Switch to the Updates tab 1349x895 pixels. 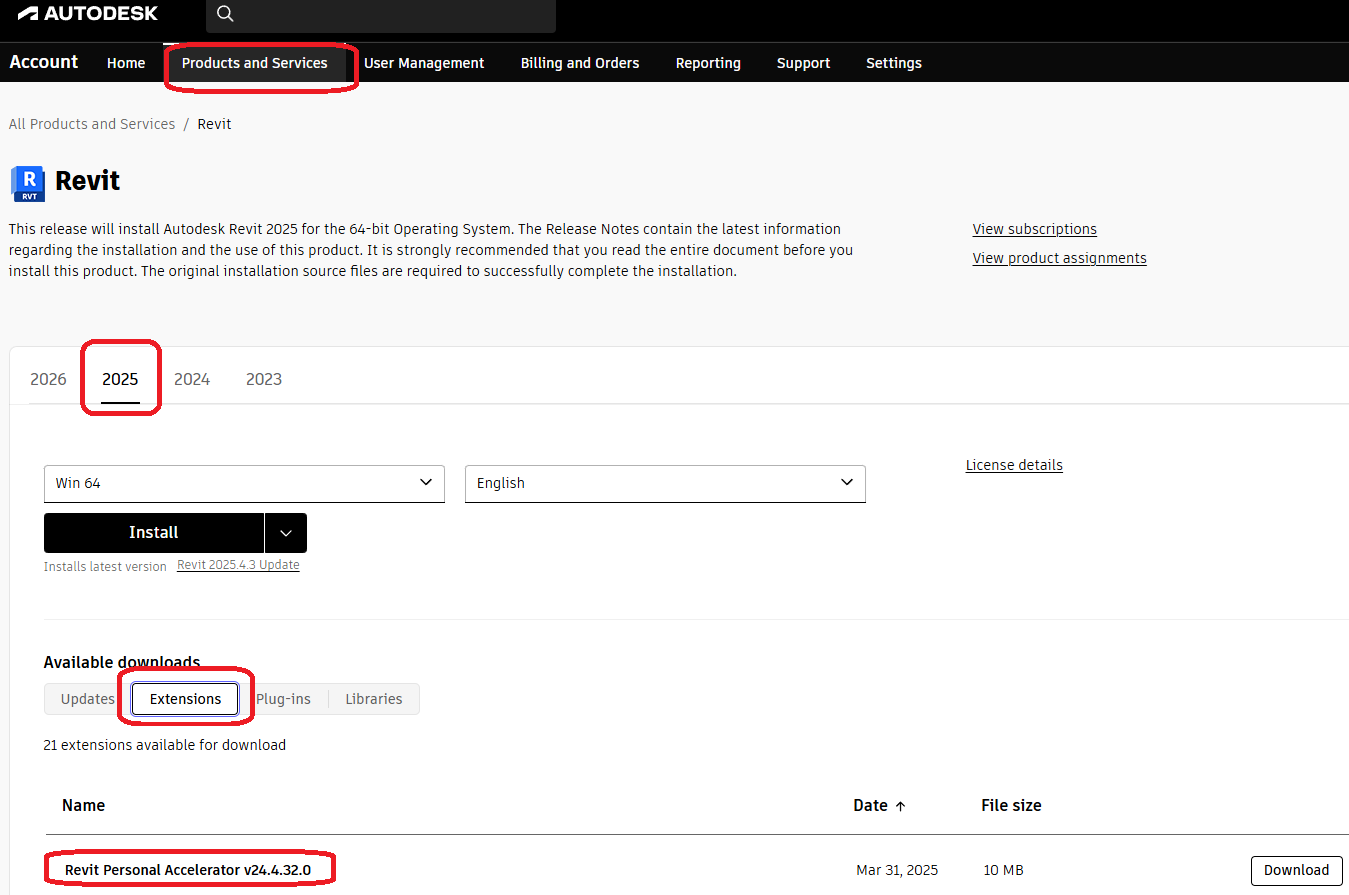87,698
